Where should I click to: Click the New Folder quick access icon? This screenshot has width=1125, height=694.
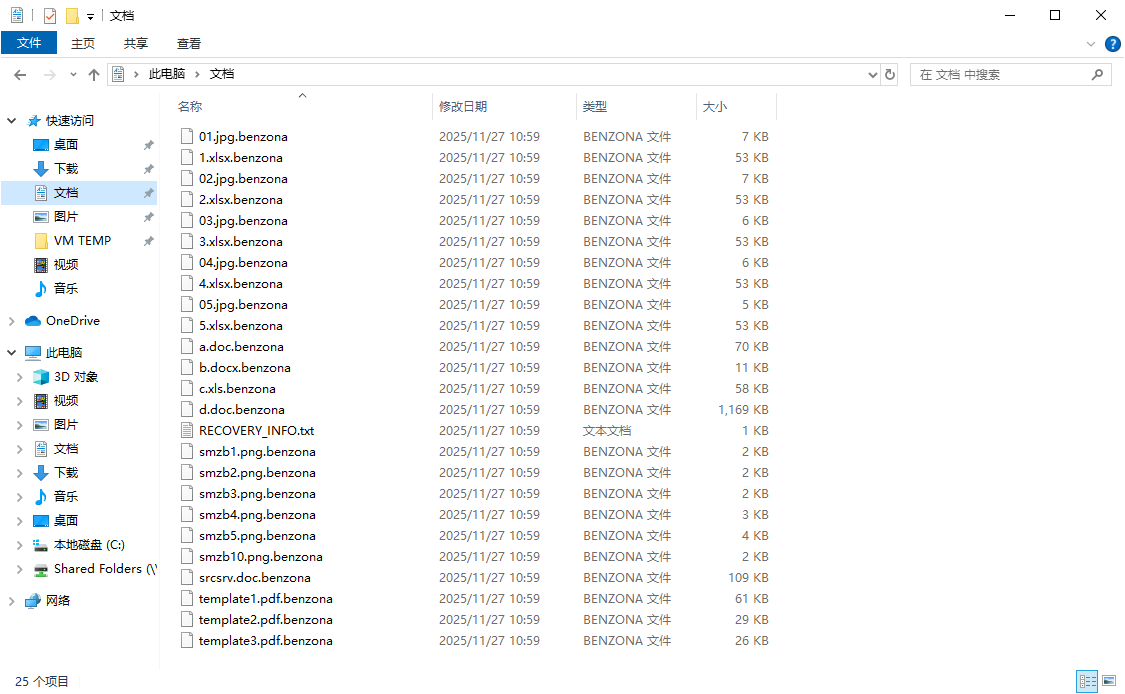click(x=72, y=16)
